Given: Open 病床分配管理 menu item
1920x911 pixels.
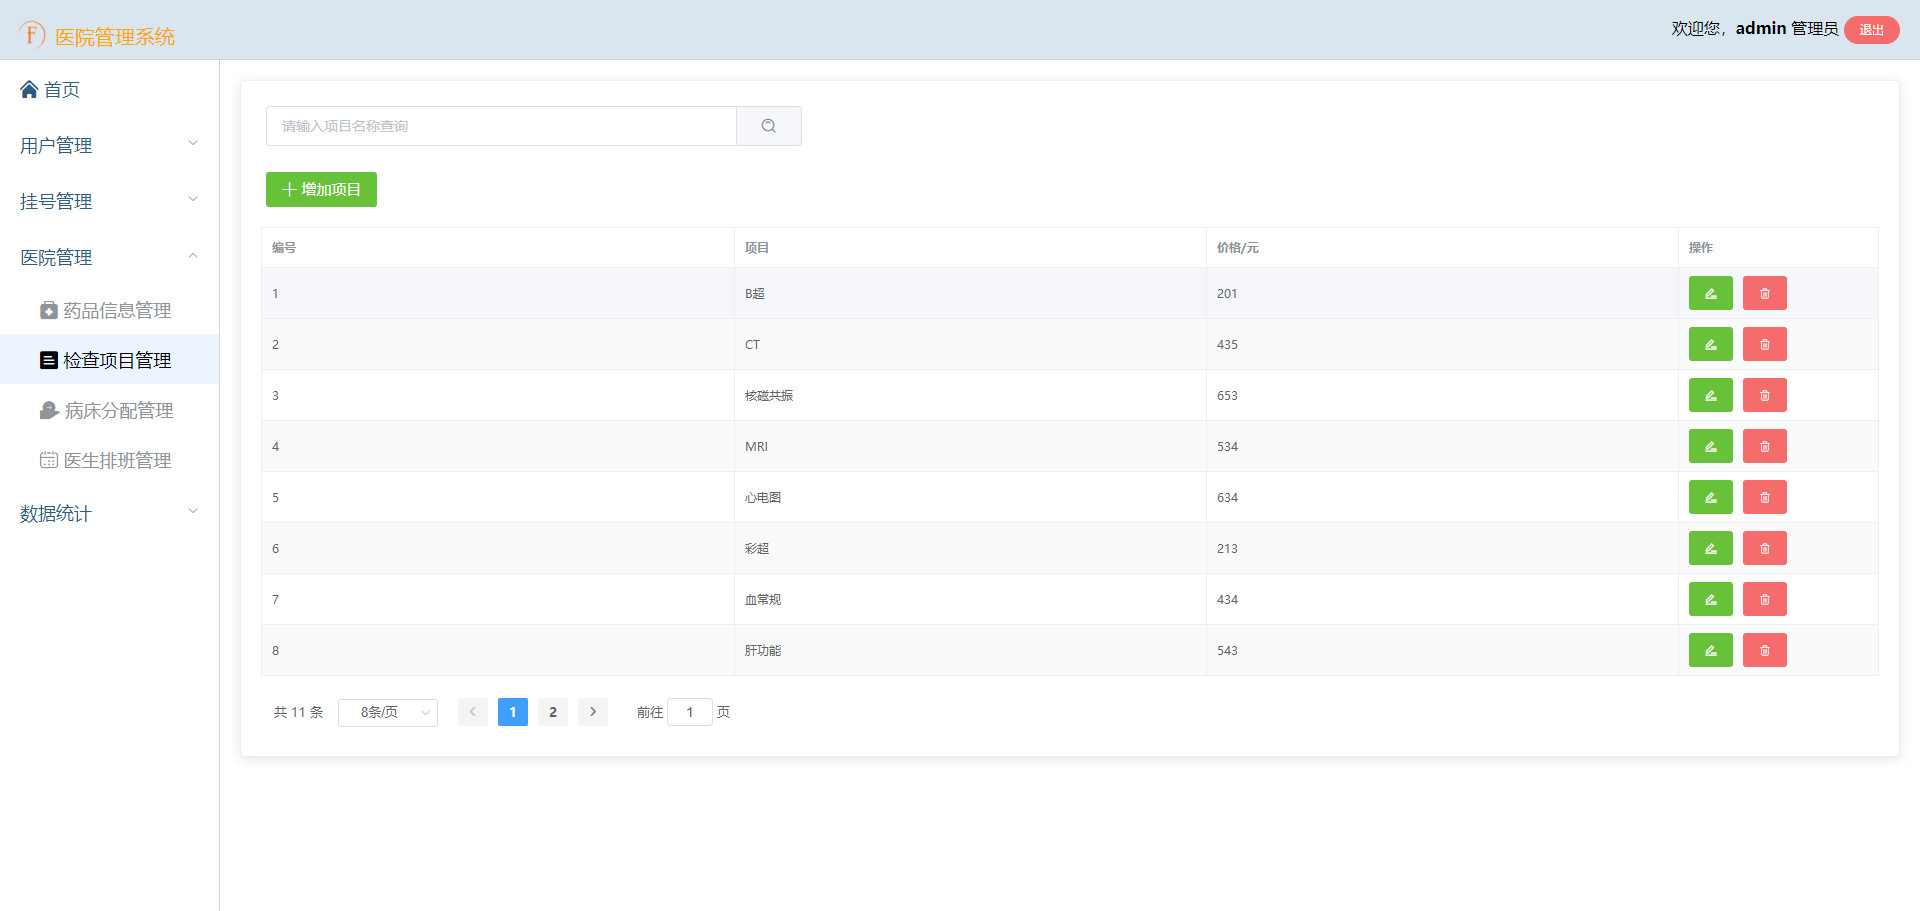Looking at the screenshot, I should pos(110,410).
